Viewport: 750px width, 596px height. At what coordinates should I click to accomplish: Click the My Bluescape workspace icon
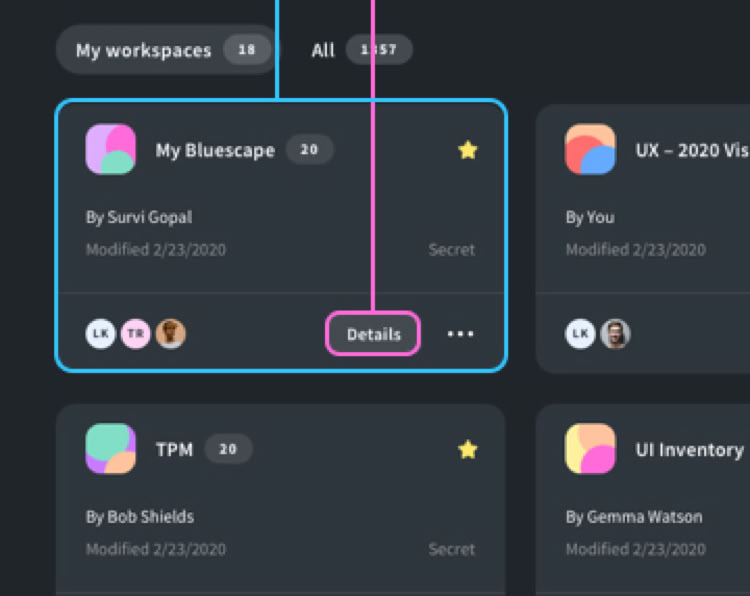coord(111,150)
